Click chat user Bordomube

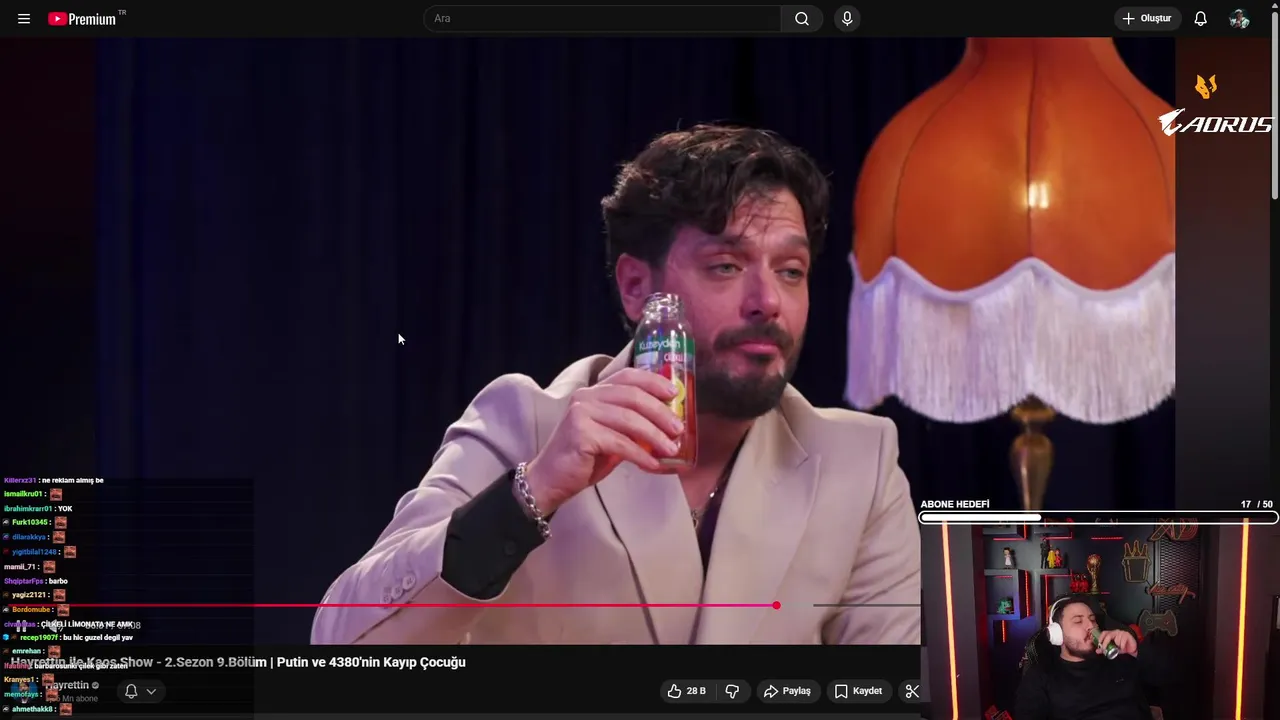[x=30, y=609]
